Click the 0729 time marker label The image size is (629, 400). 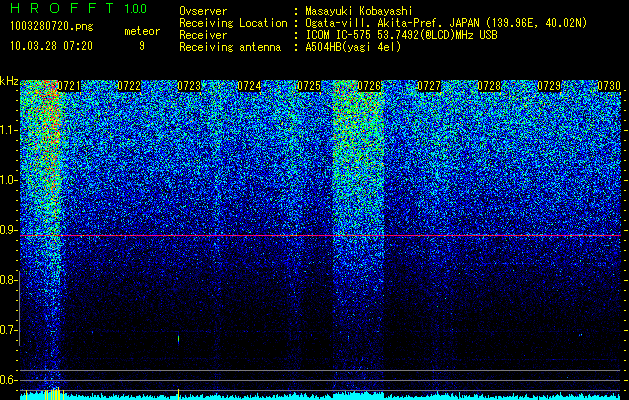549,86
